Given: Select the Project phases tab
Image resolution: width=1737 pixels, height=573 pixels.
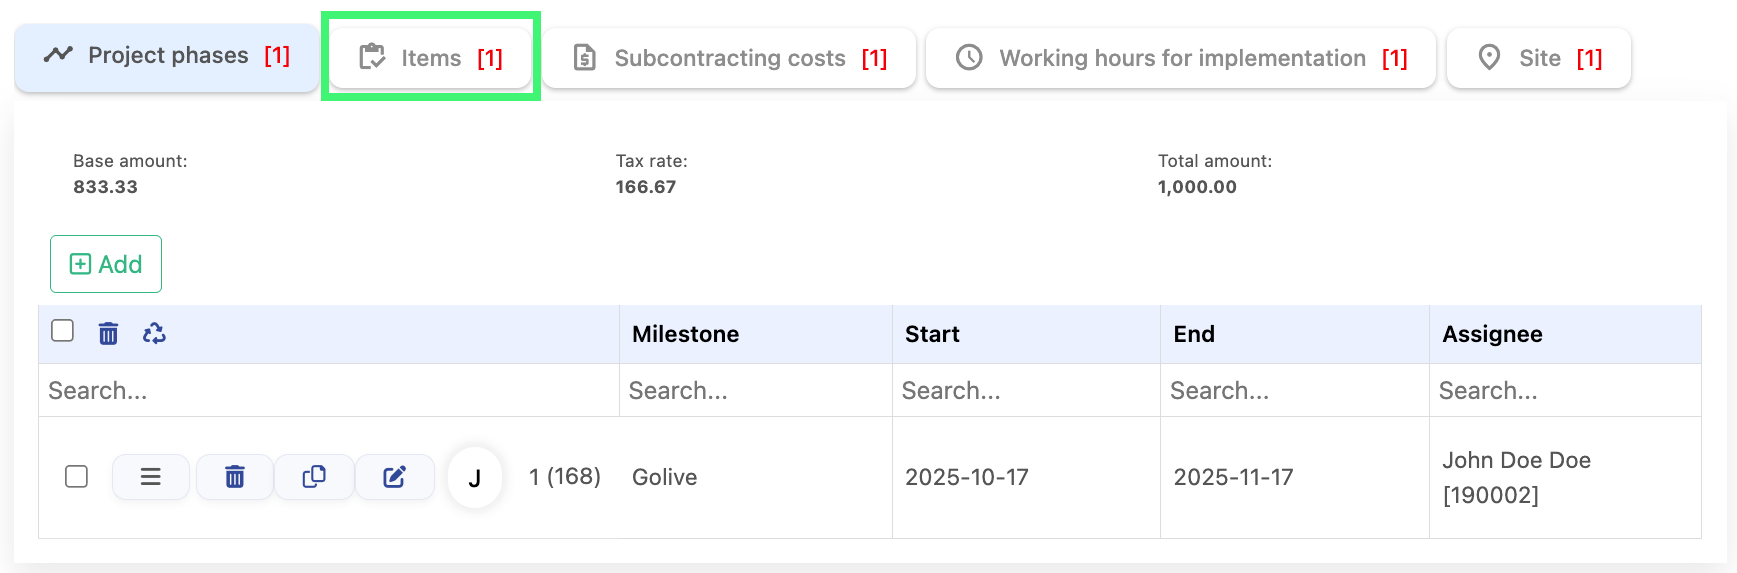Looking at the screenshot, I should (167, 56).
